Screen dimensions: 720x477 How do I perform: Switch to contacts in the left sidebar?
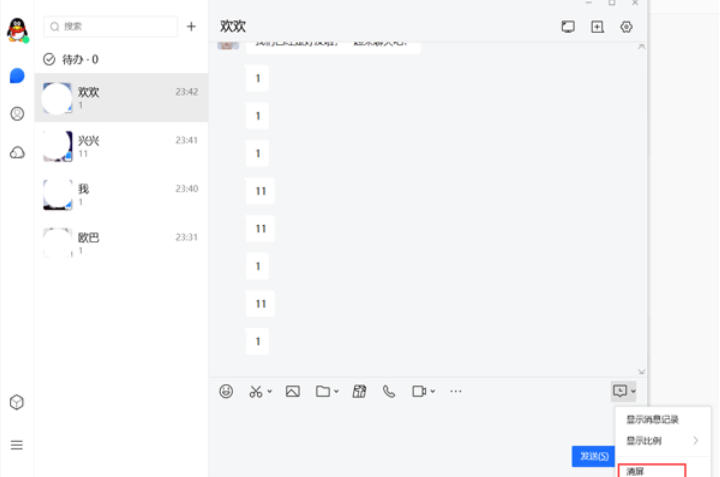17,114
